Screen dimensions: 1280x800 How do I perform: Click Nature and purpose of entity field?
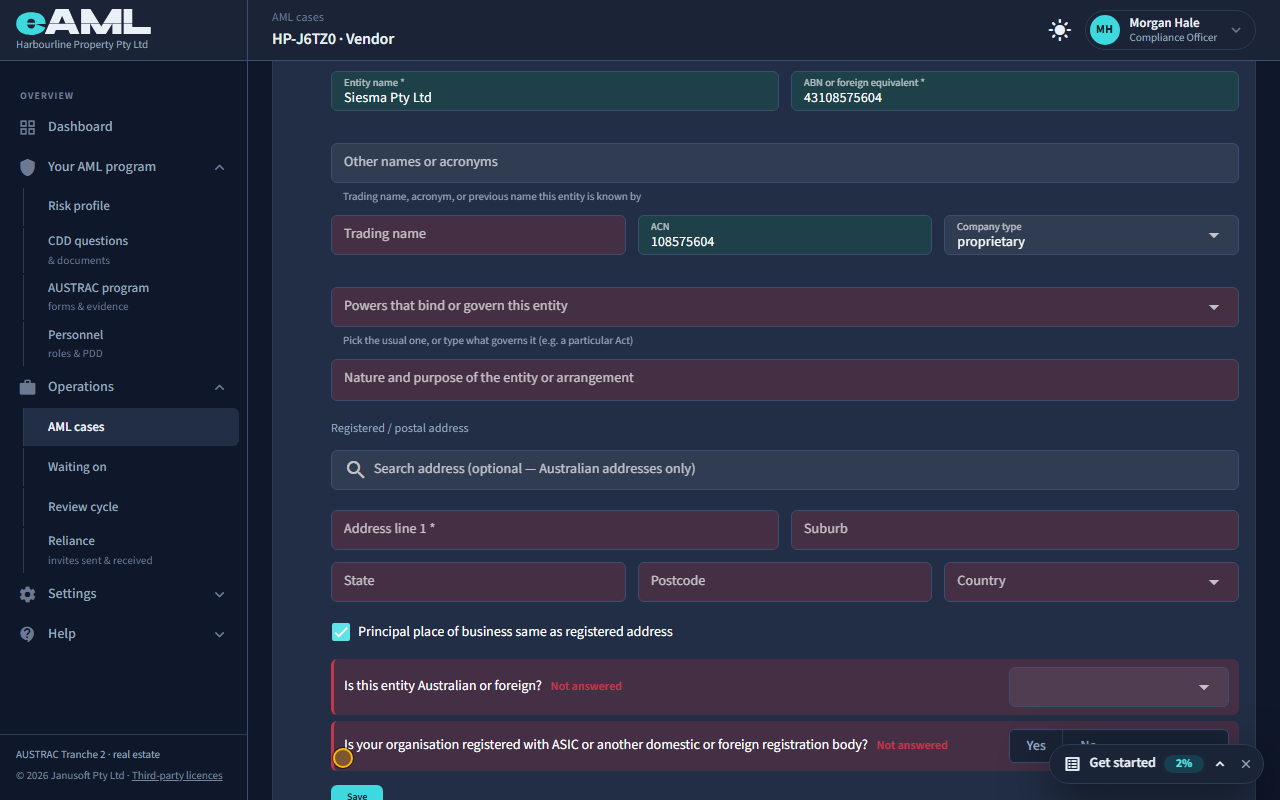[x=785, y=380]
